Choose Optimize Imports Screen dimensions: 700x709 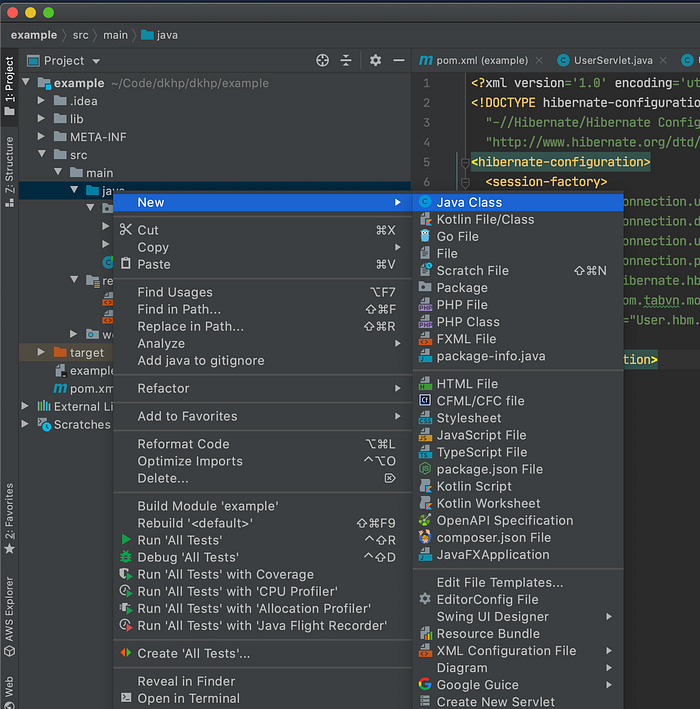262,461
